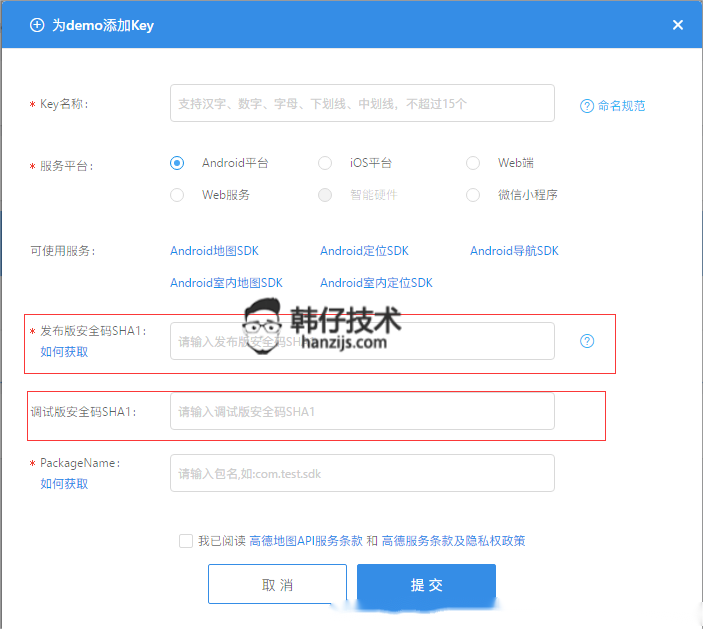Viewport: 703px width, 629px height.
Task: Click the 服务平台 field label
Action: click(66, 166)
